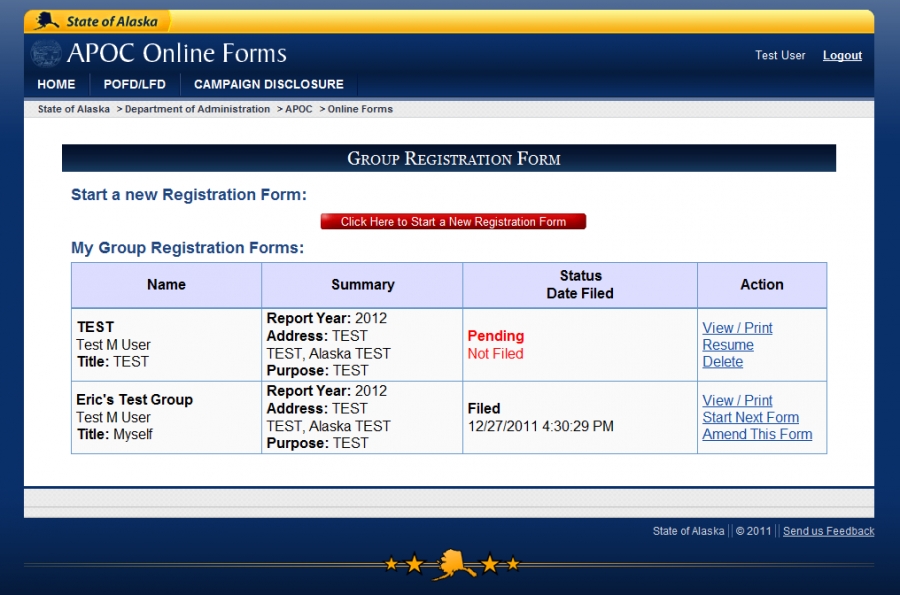Select the Online Forms breadcrumb
This screenshot has height=595, width=900.
coord(360,109)
